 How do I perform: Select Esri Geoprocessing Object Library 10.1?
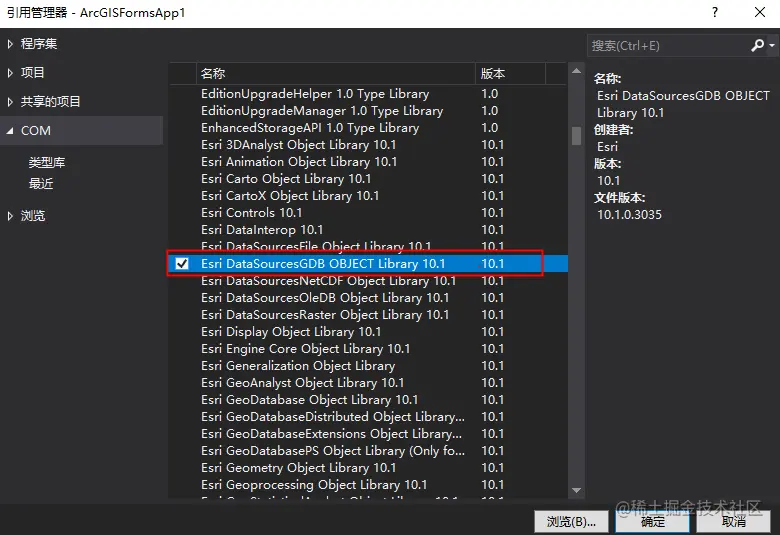[368, 485]
